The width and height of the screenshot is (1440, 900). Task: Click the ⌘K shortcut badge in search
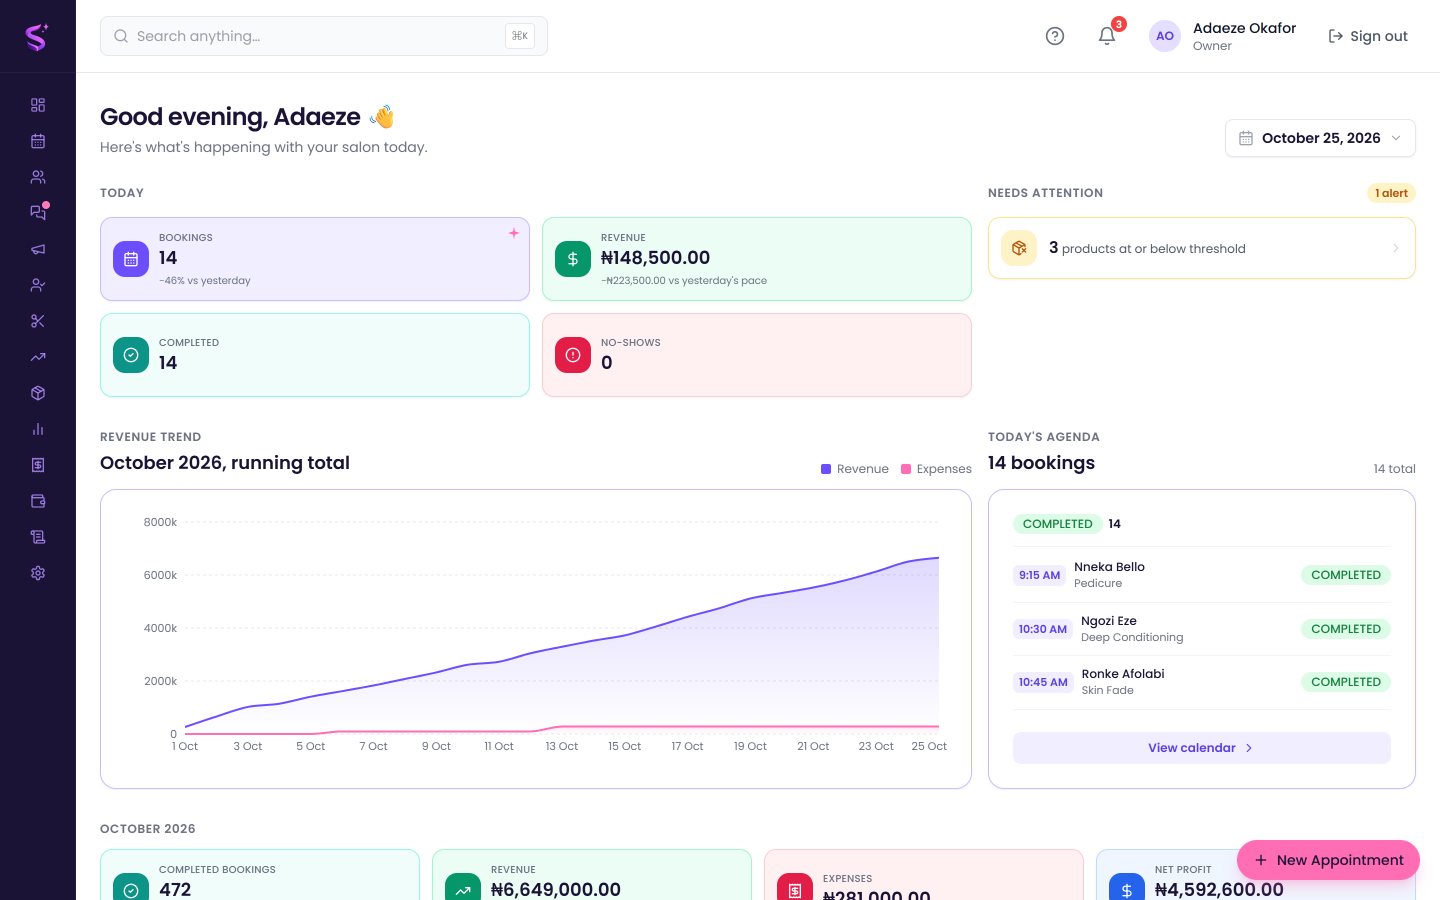coord(520,36)
